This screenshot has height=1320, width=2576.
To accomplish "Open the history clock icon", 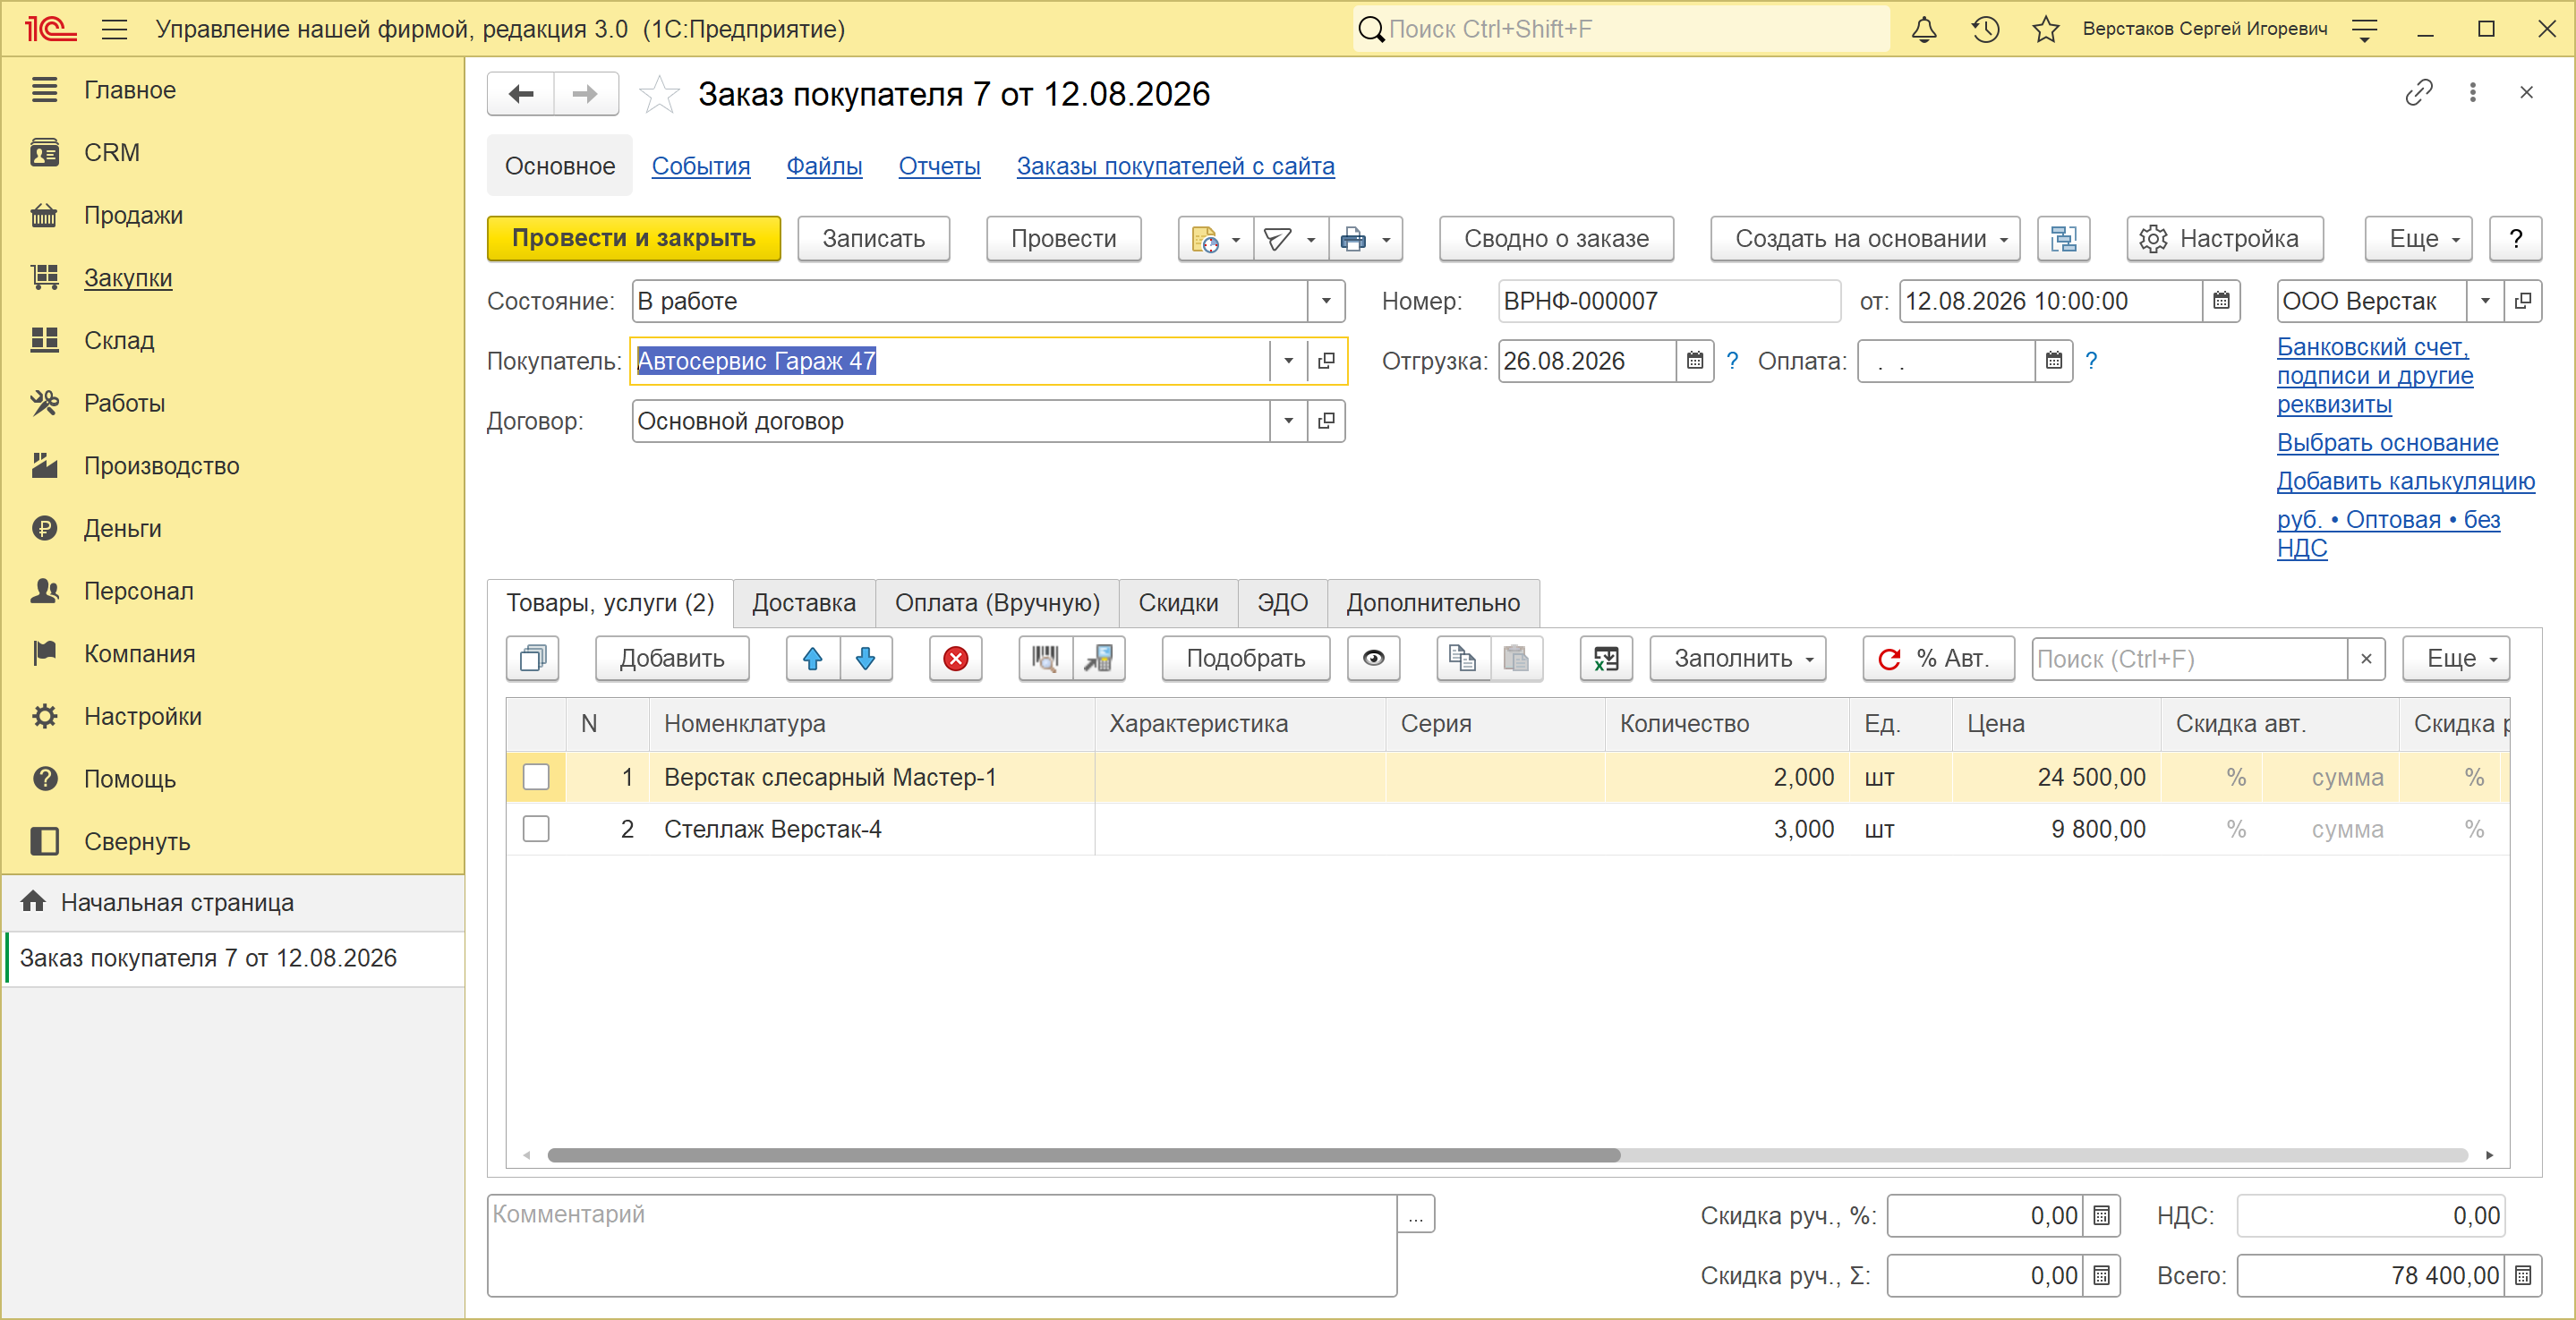I will [1985, 29].
